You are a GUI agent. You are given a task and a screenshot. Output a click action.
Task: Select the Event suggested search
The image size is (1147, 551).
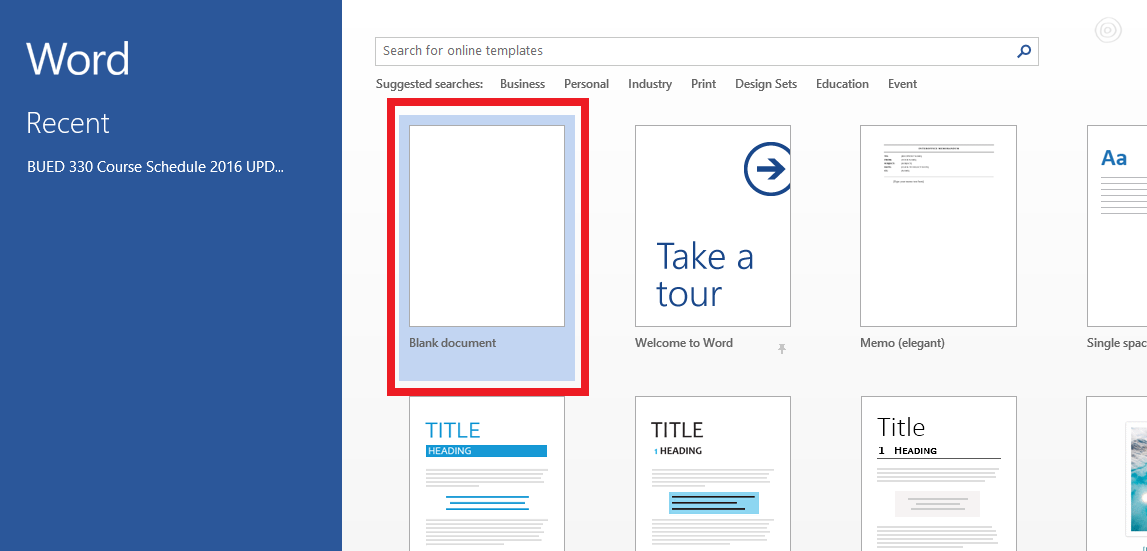pyautogui.click(x=902, y=84)
